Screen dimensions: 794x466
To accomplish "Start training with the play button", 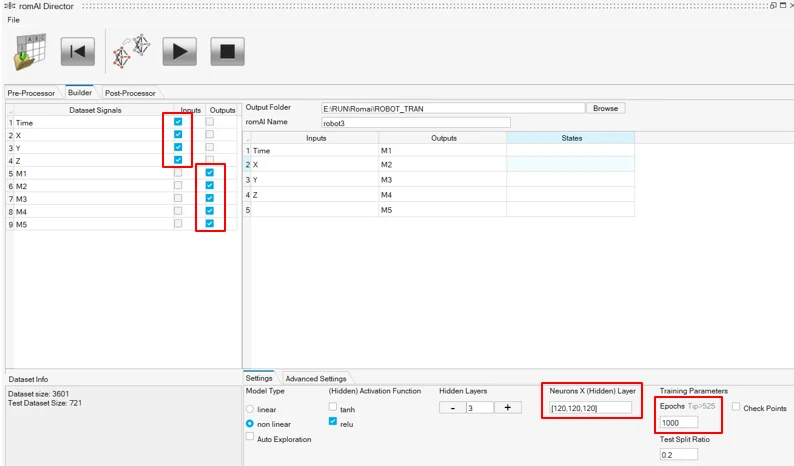I will coord(179,51).
